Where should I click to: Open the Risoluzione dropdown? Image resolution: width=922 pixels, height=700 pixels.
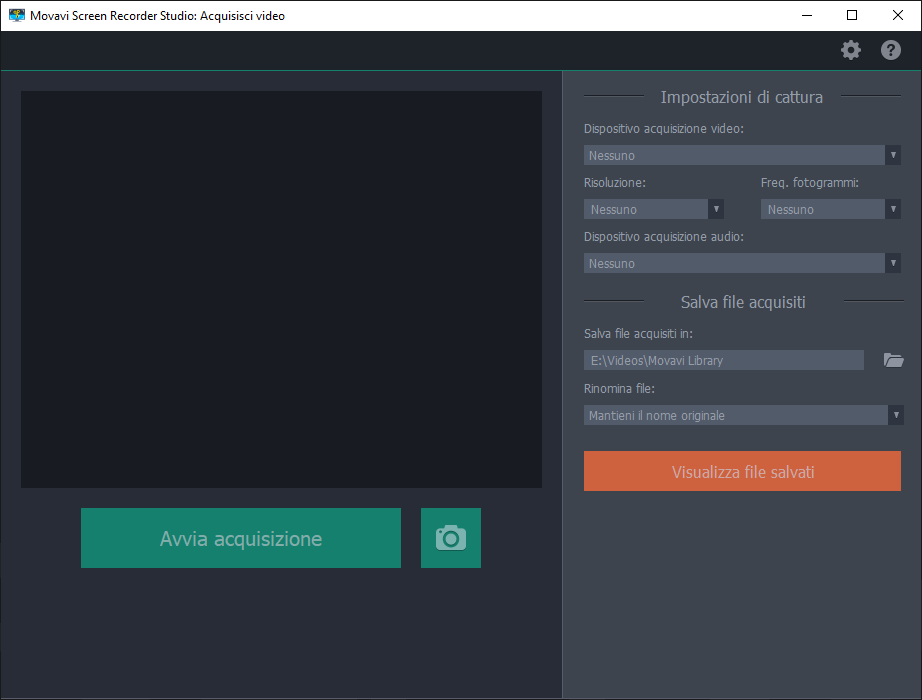click(653, 209)
